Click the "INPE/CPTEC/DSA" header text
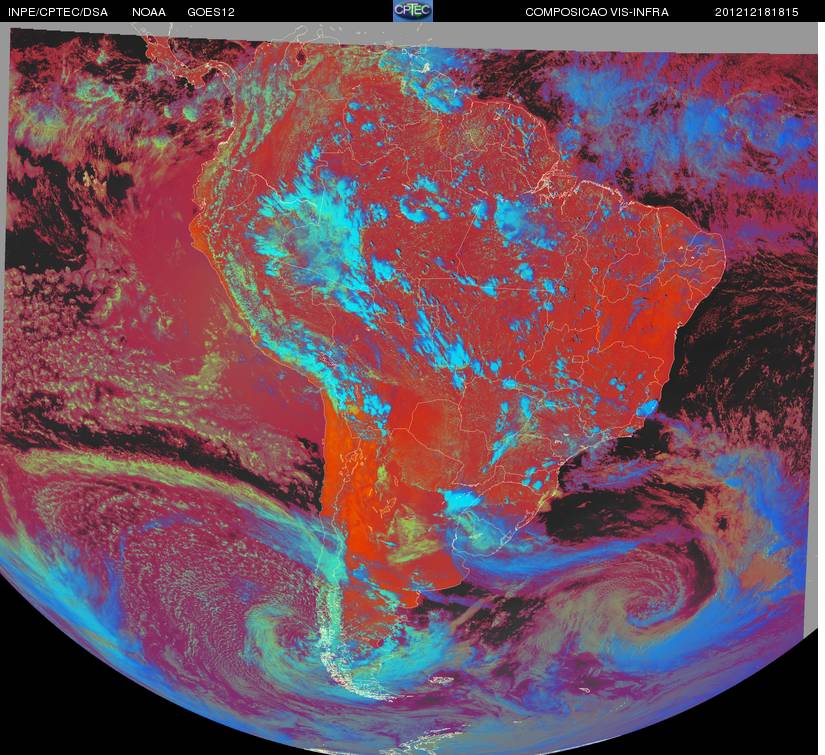This screenshot has height=755, width=825. [x=57, y=12]
